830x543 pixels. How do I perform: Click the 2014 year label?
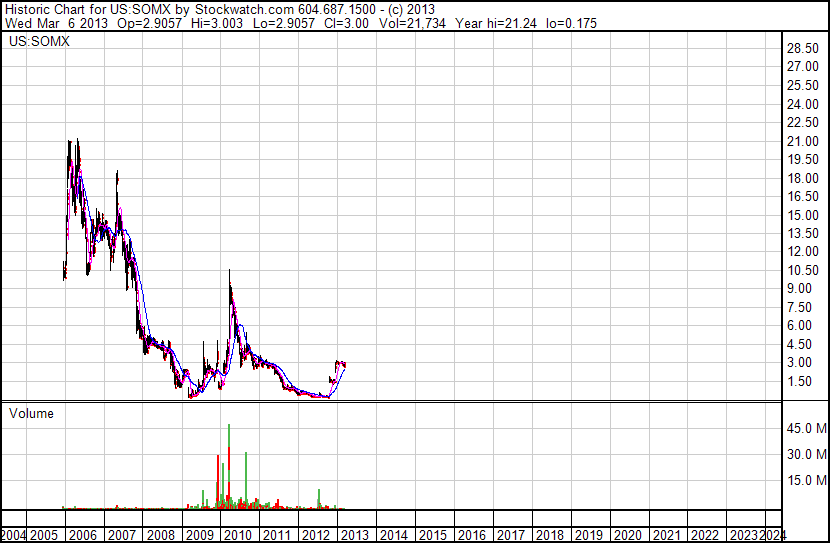(394, 535)
